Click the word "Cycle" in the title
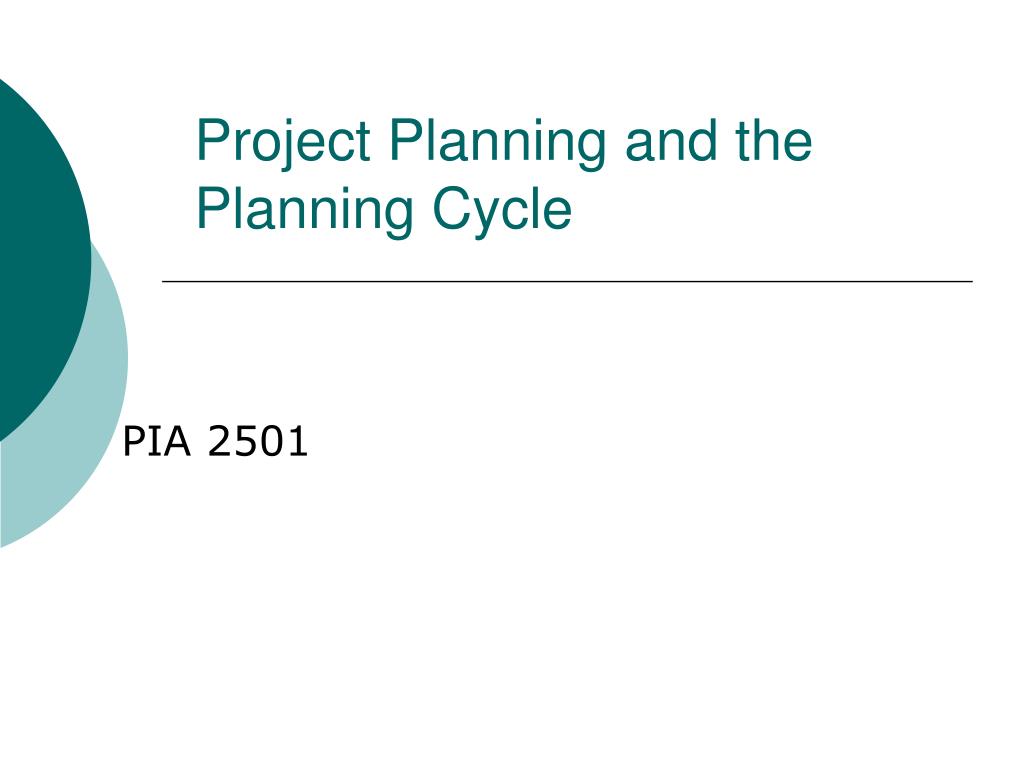Screen dimensions: 1024x768 (502, 212)
